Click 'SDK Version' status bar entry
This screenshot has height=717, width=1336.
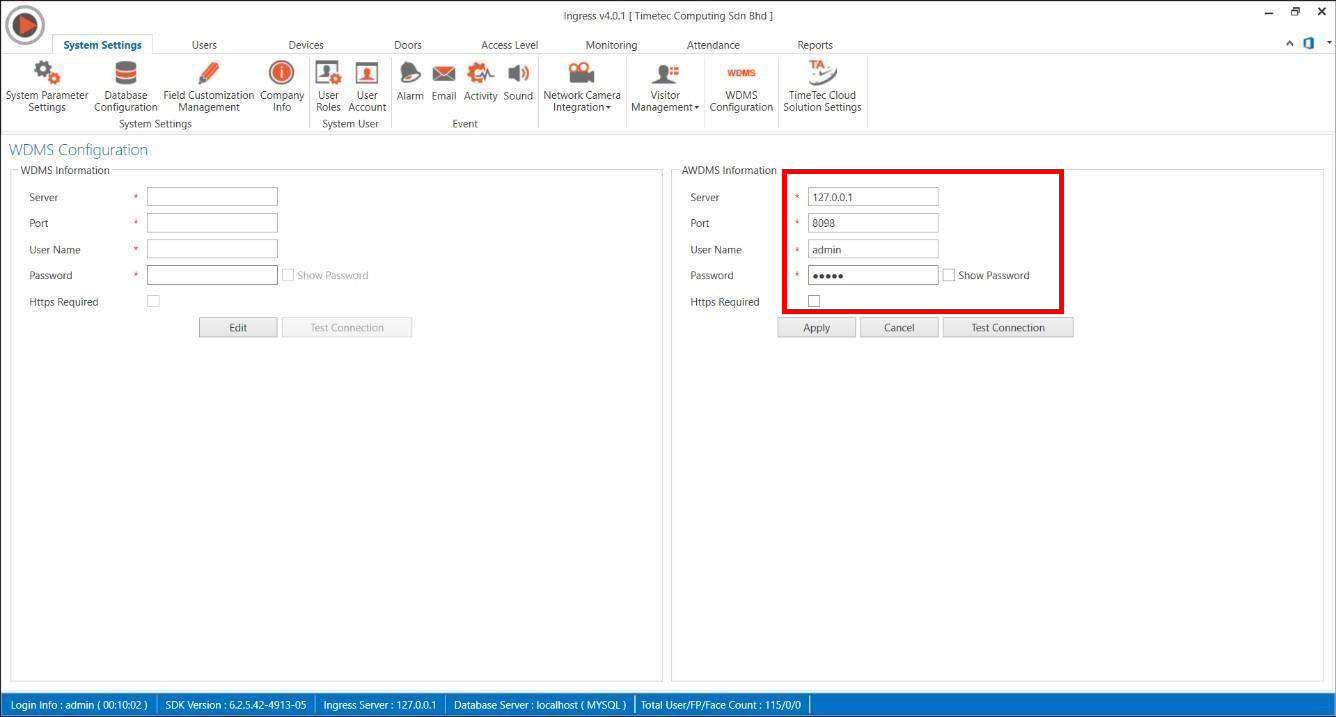pos(236,705)
